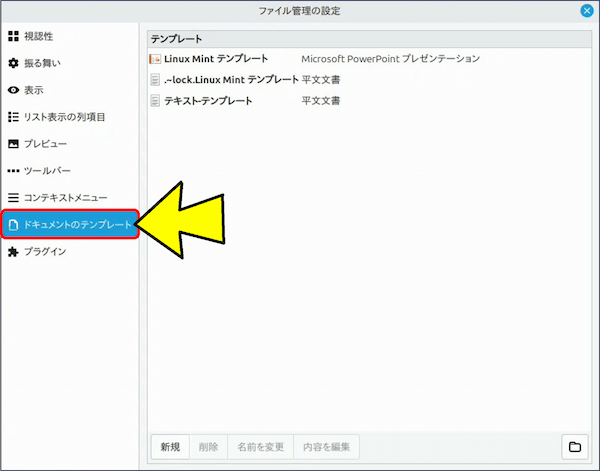The image size is (600, 471).
Task: Click the Microsoft PowerPoint プレゼンテーション type text
Action: coord(390,59)
